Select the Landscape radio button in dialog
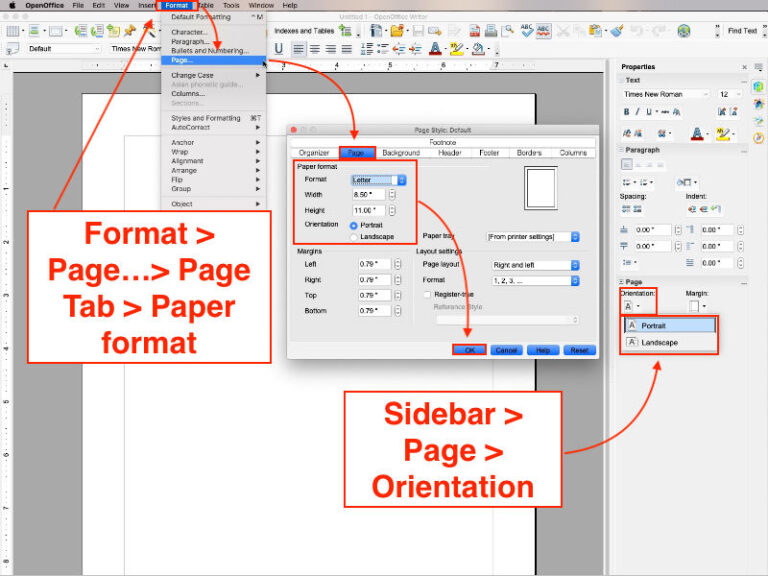Viewport: 768px width, 576px height. [354, 237]
